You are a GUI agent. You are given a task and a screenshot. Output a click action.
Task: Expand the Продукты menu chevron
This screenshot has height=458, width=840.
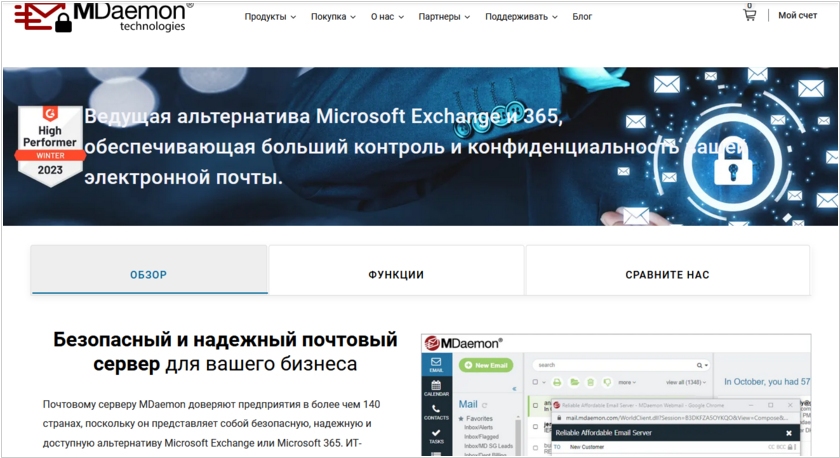(x=293, y=17)
